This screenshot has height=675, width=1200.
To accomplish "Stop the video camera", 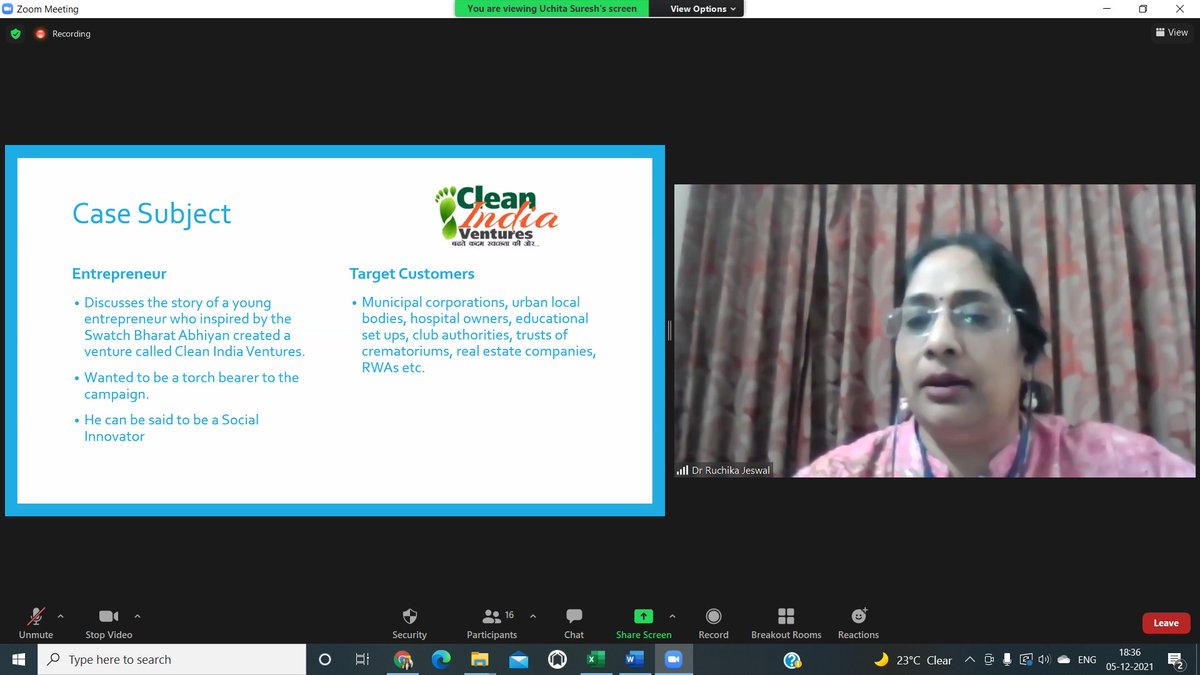I will (108, 622).
